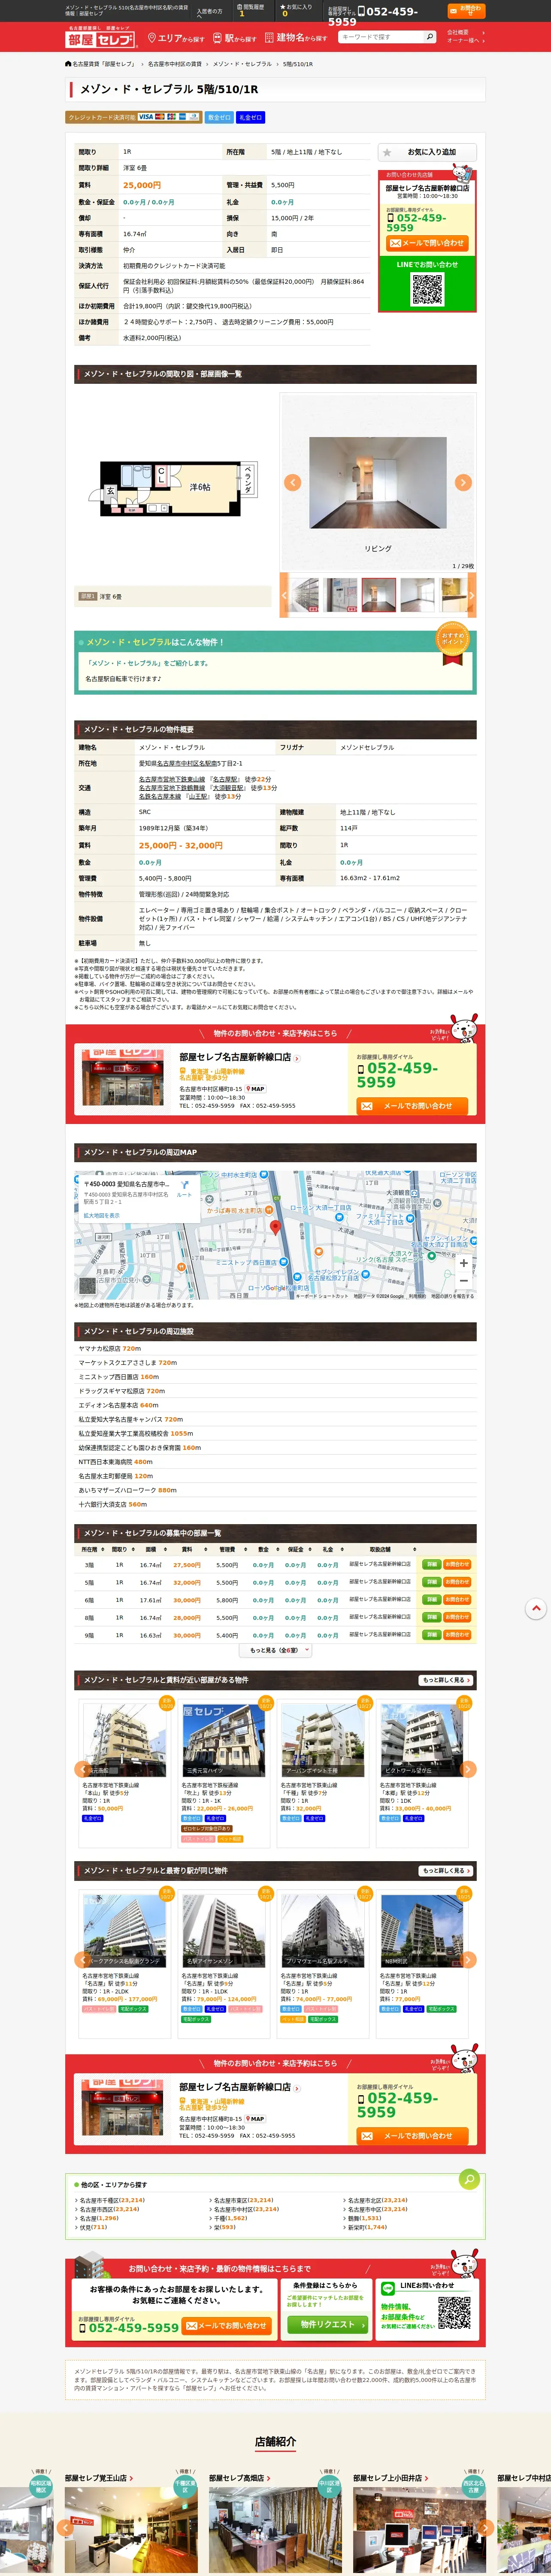Click home breadcrumb 名古屋賃貸「部屋セレブ」
This screenshot has width=551, height=2576.
[100, 64]
